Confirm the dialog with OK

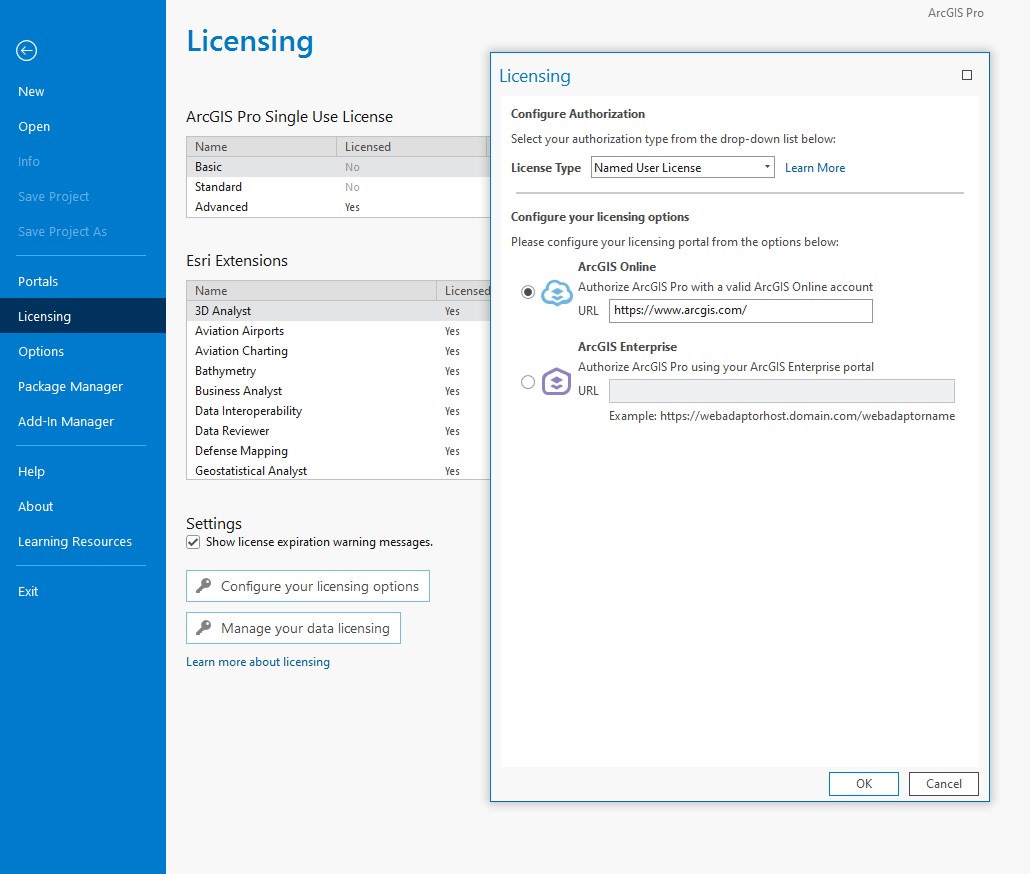tap(862, 783)
